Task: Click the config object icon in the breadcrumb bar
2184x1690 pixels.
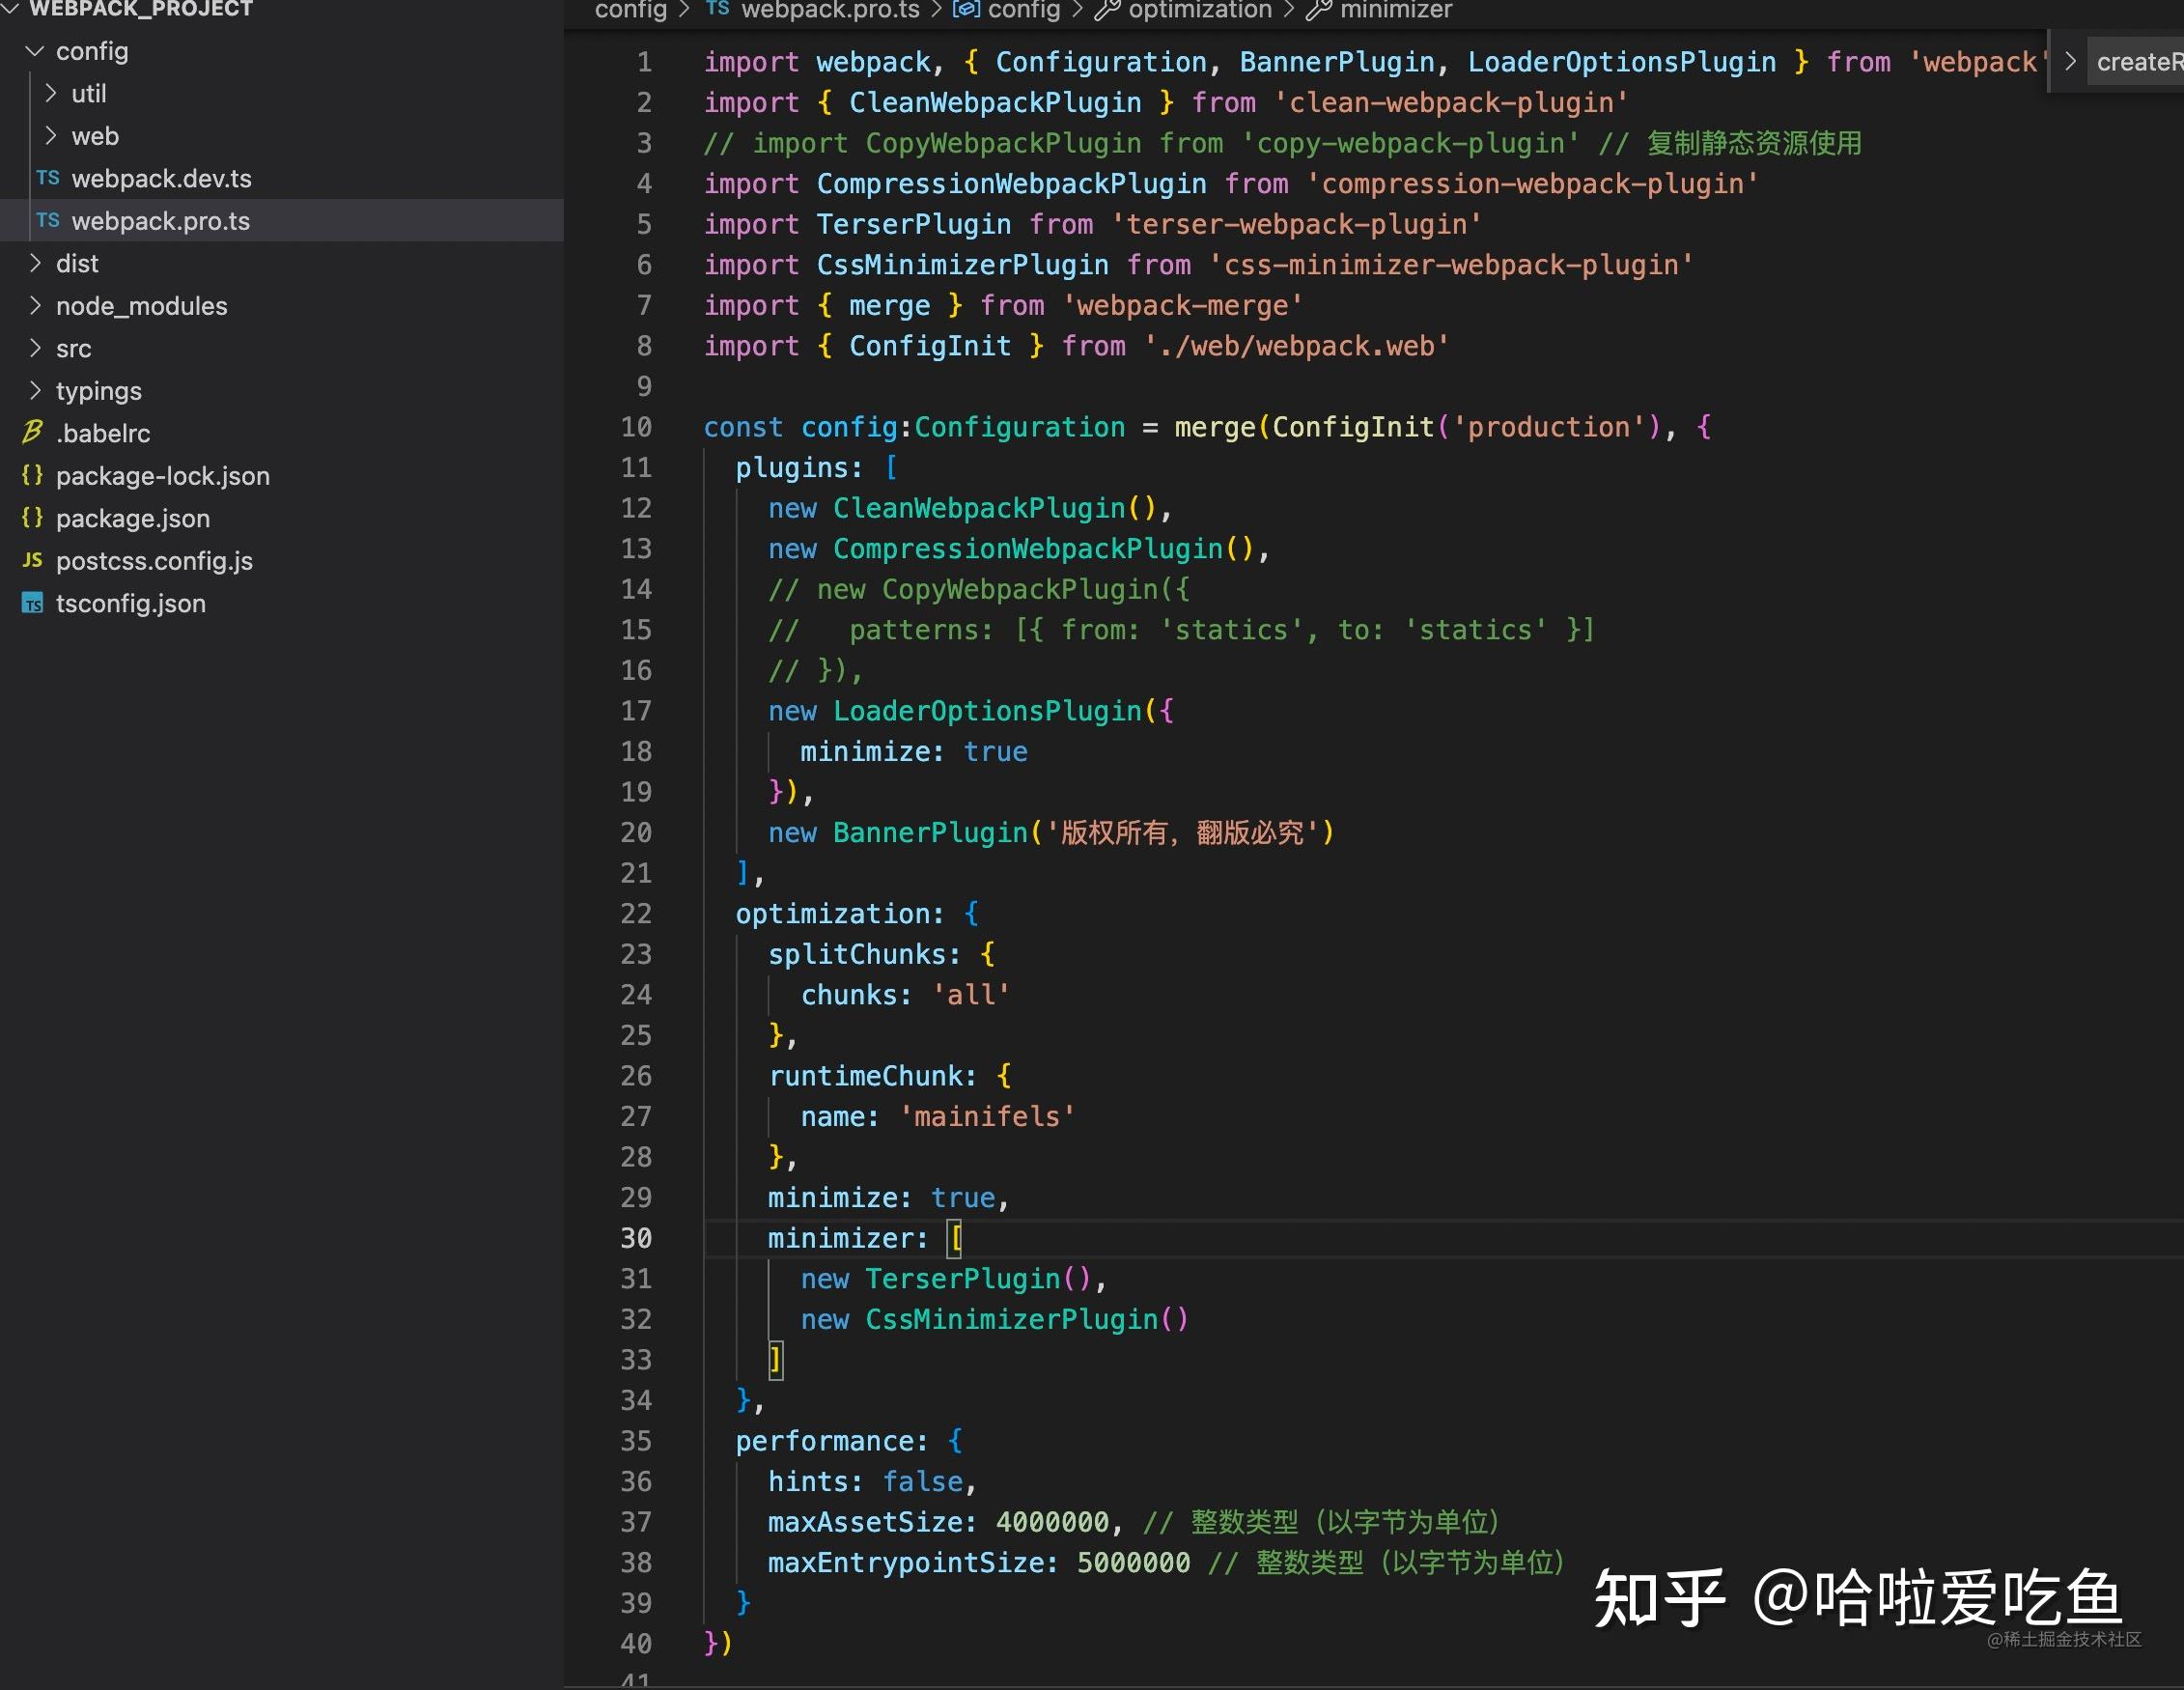Action: tap(965, 10)
